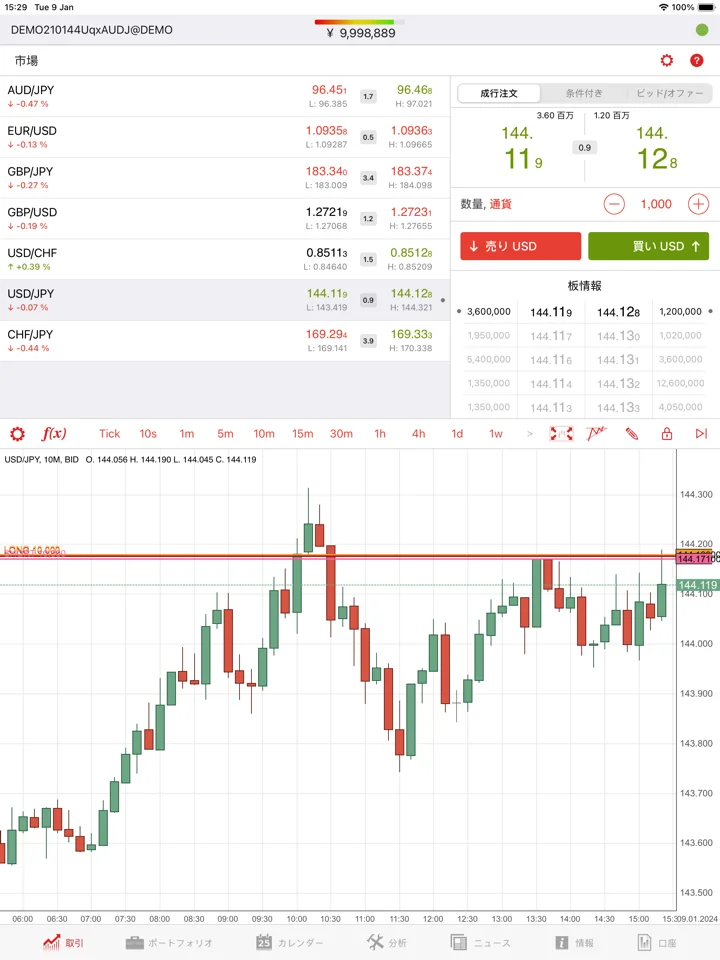The height and width of the screenshot is (960, 720).
Task: Select GBP/JPY market row
Action: point(225,178)
